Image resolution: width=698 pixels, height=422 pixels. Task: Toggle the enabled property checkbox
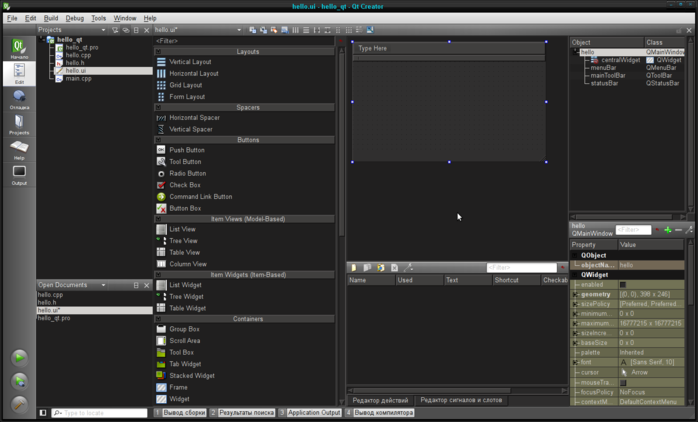[x=623, y=284]
